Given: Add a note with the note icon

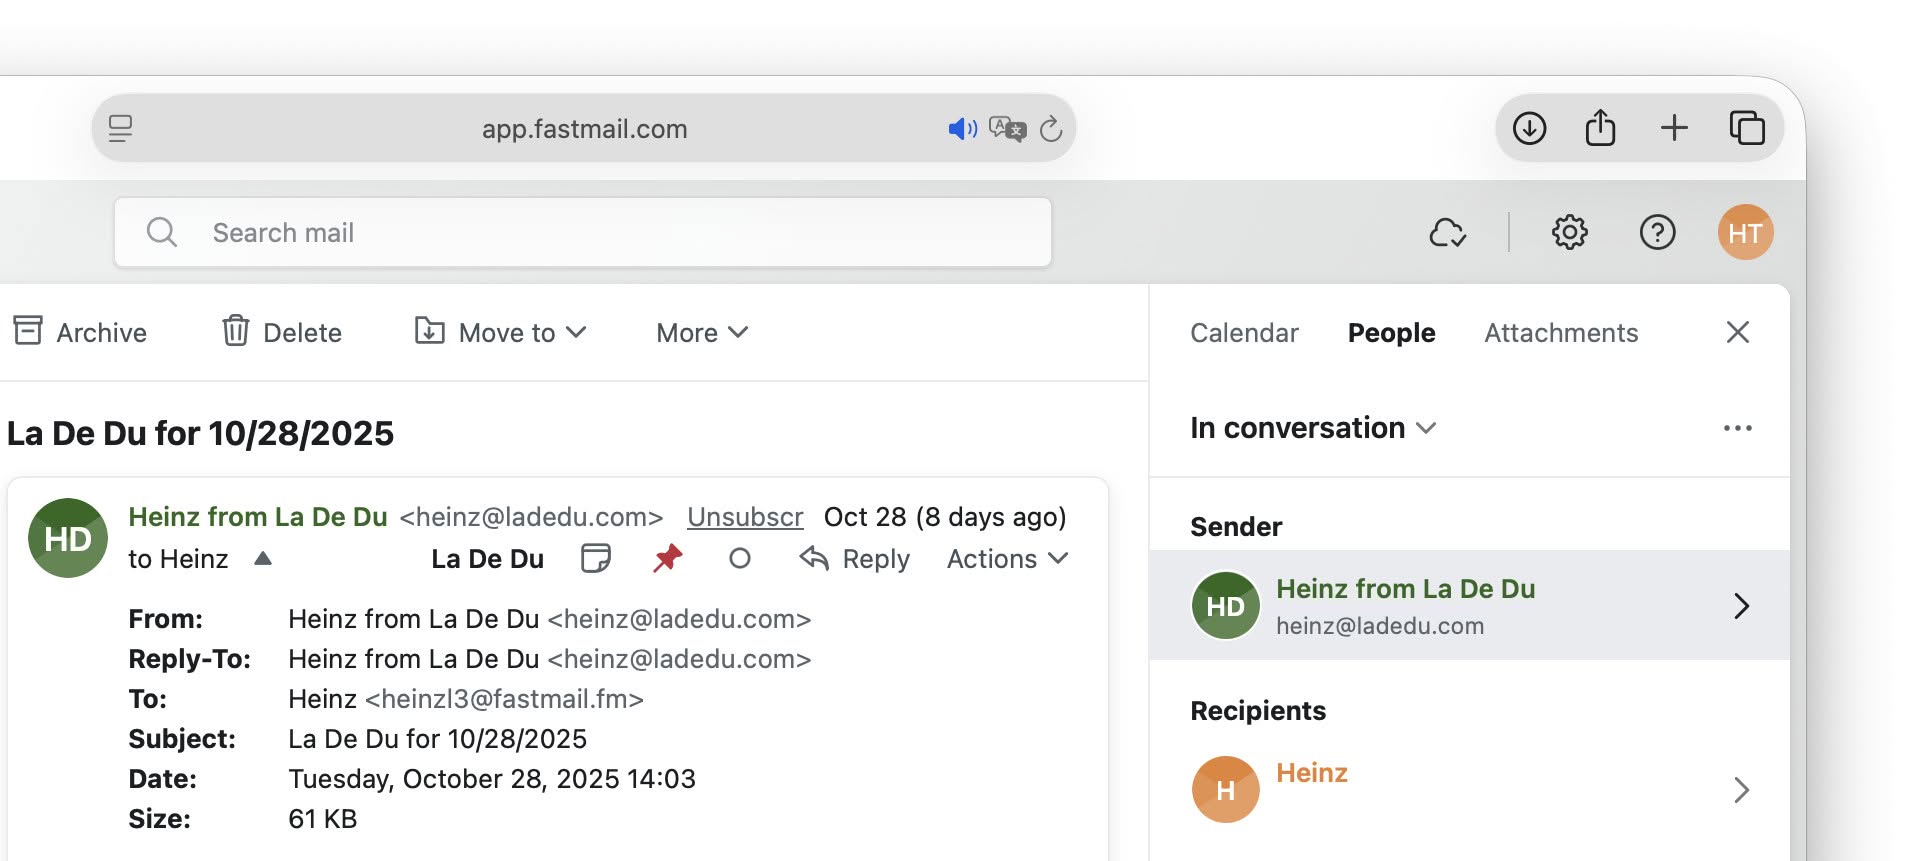Looking at the screenshot, I should point(596,558).
